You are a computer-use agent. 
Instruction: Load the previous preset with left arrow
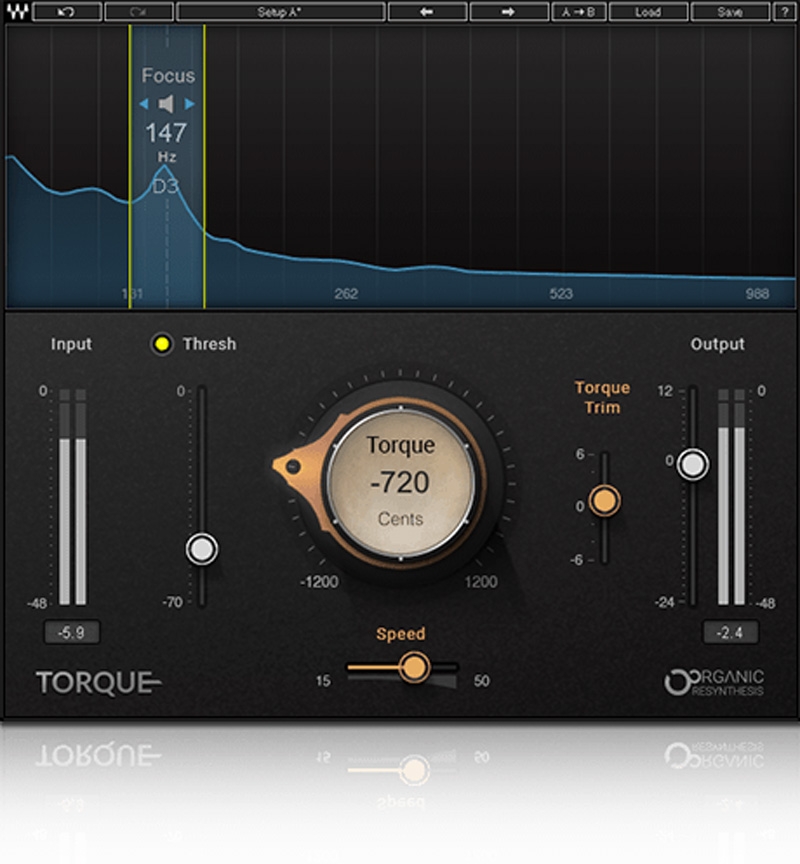pos(428,12)
